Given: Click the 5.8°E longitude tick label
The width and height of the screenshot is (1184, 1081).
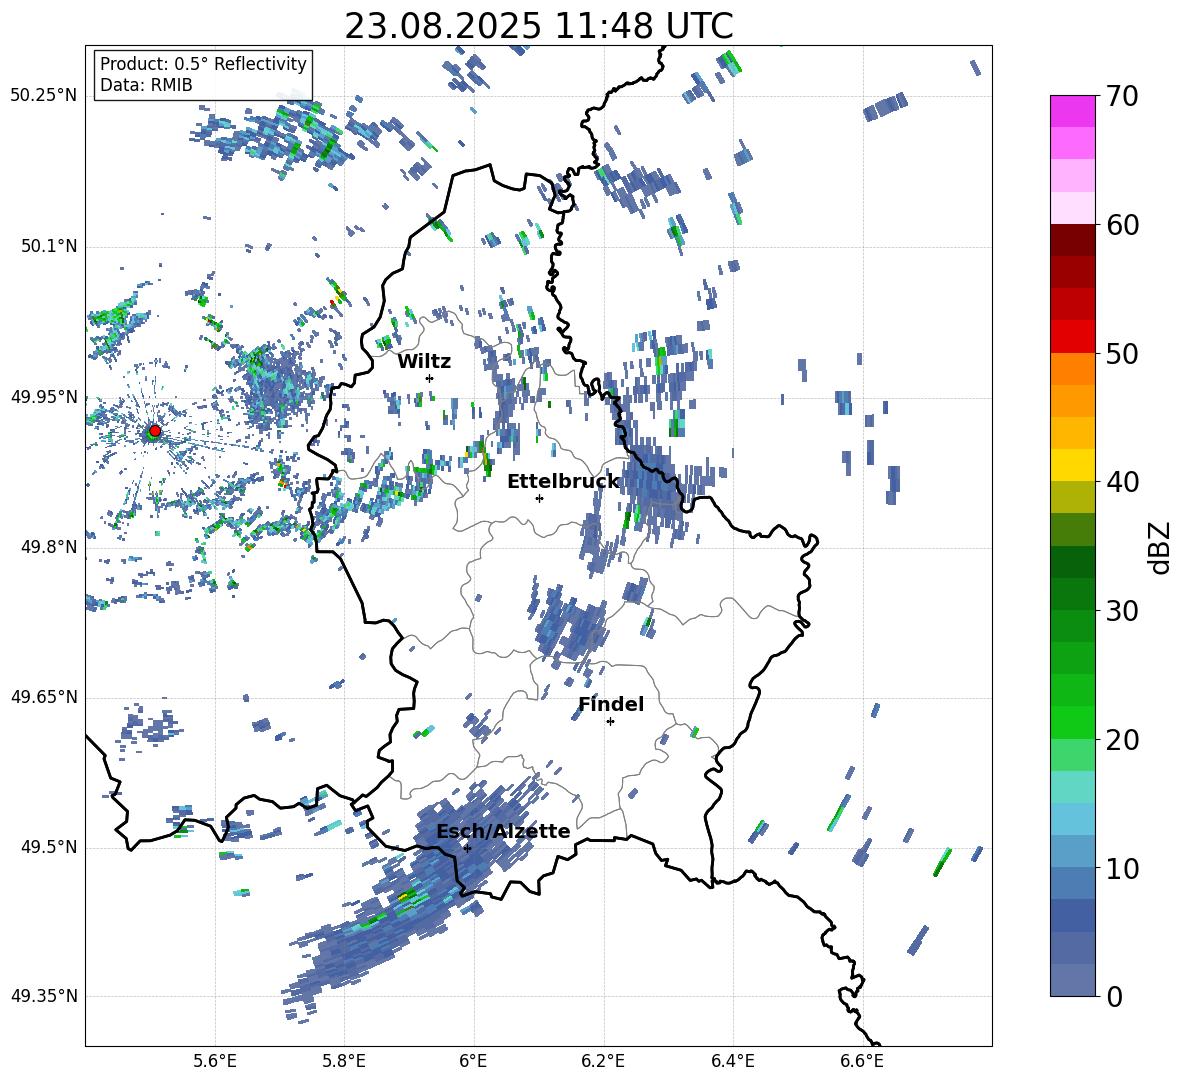Looking at the screenshot, I should [x=344, y=1061].
